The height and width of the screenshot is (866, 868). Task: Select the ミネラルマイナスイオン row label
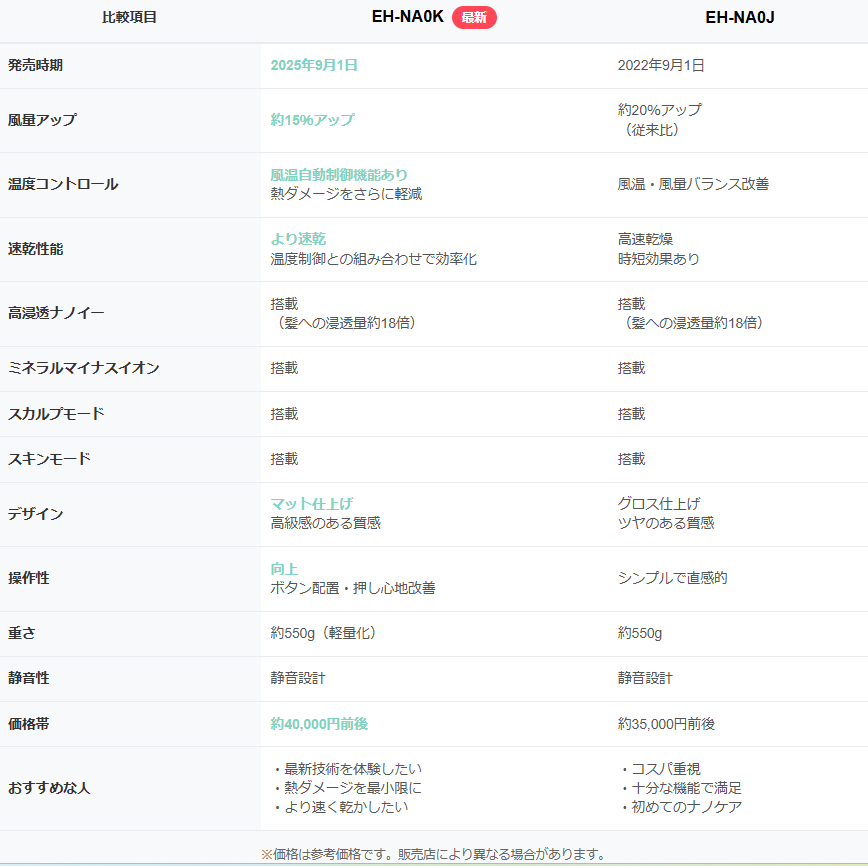(84, 368)
